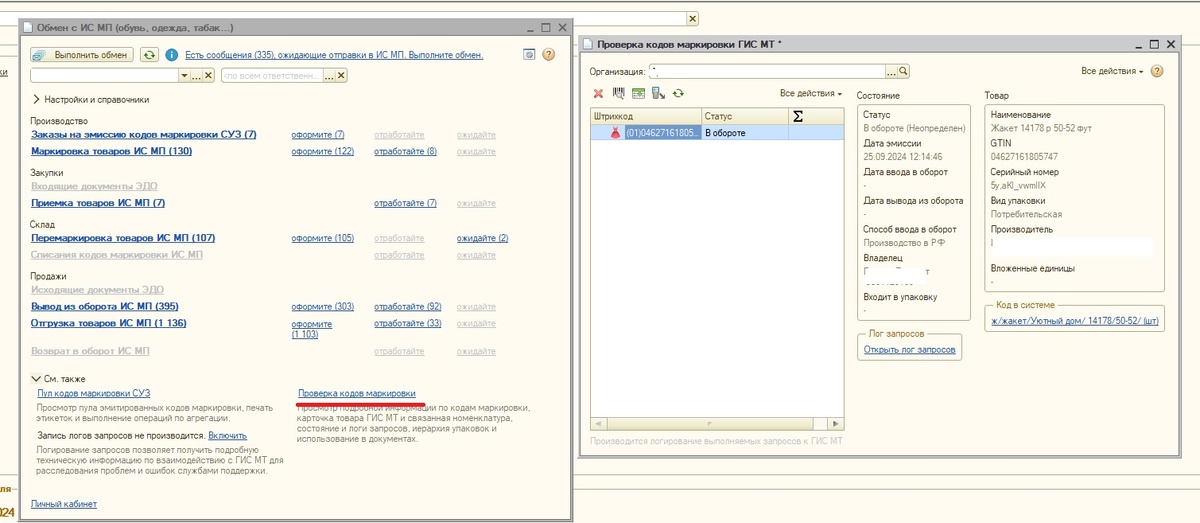Image resolution: width=1200 pixels, height=523 pixels.
Task: Click the green card icon in verification toolbar
Action: pyautogui.click(x=638, y=93)
